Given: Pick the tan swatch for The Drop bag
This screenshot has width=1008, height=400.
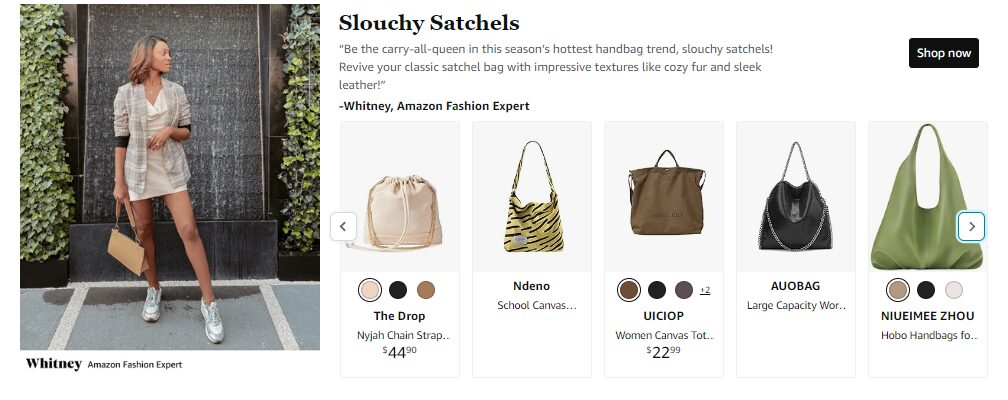Looking at the screenshot, I should pyautogui.click(x=426, y=290).
